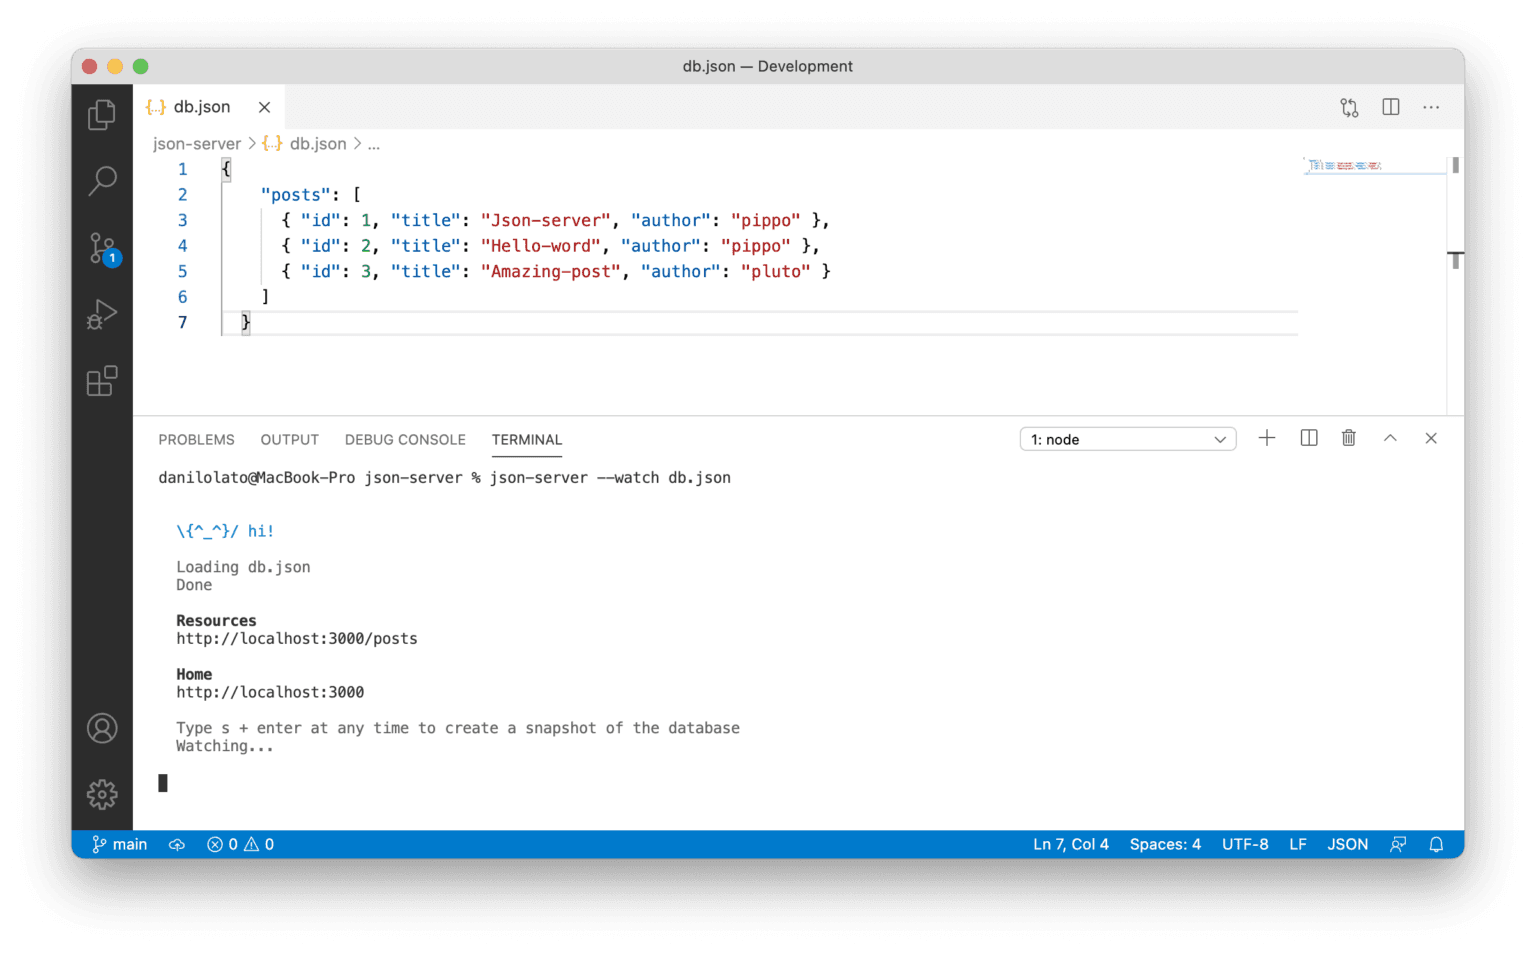
Task: Click "Amazing-post" title string
Action: point(550,271)
